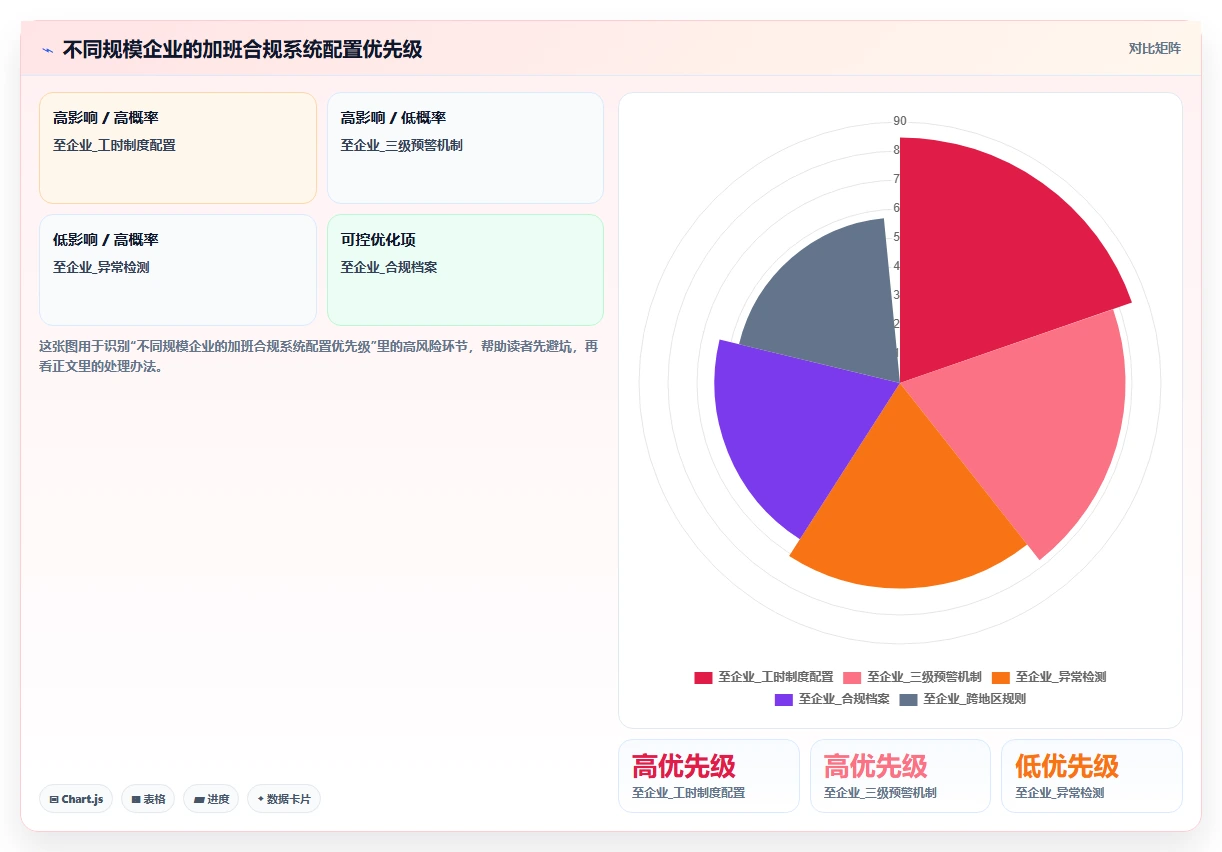Open the 低优先级 异常检测 card
The height and width of the screenshot is (852, 1222).
pos(1092,776)
